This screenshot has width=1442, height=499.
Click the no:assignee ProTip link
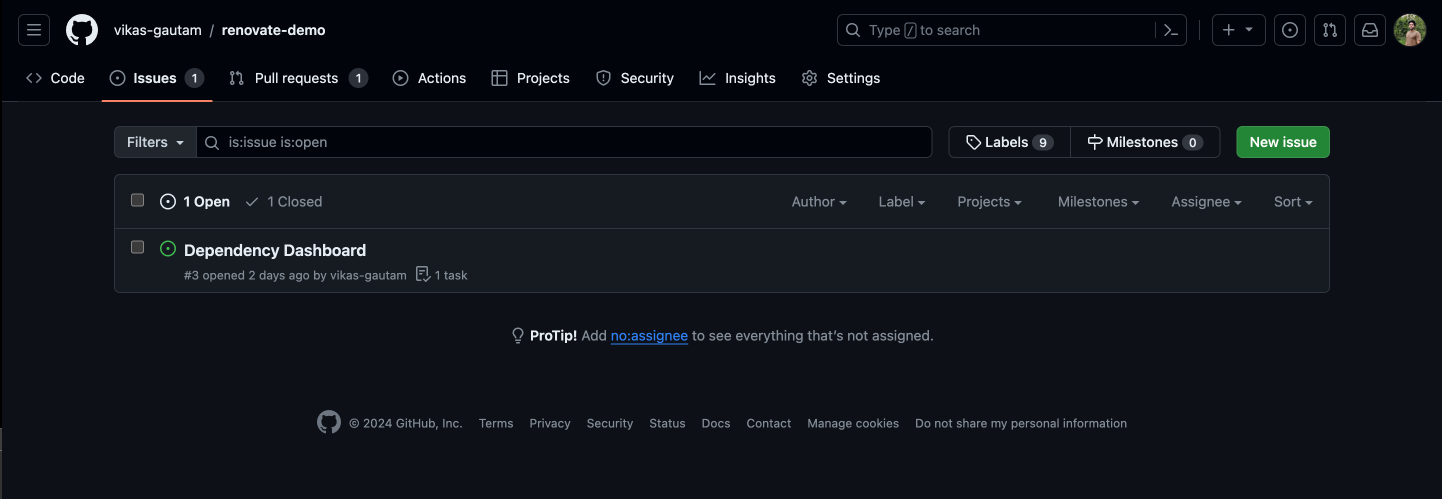649,336
